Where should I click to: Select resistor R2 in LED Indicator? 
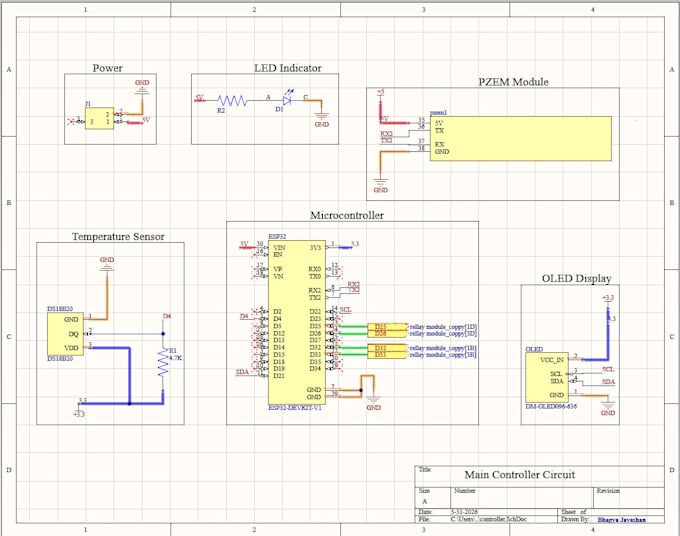[232, 101]
